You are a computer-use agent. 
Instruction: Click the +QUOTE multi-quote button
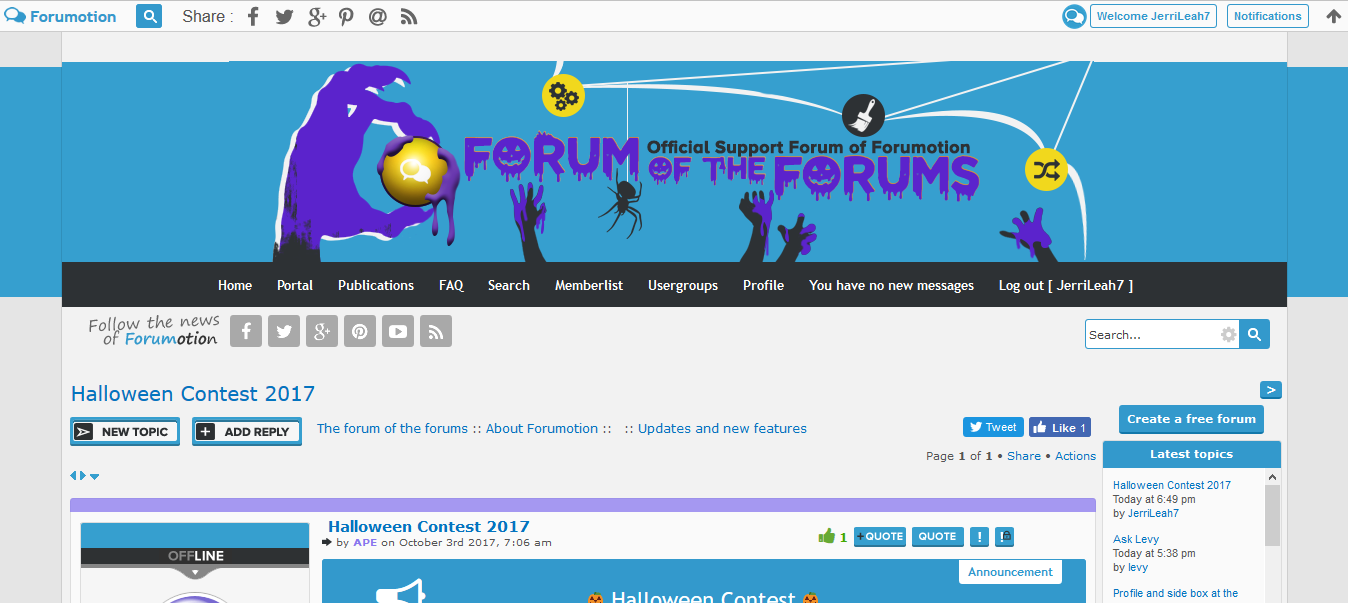pyautogui.click(x=880, y=536)
